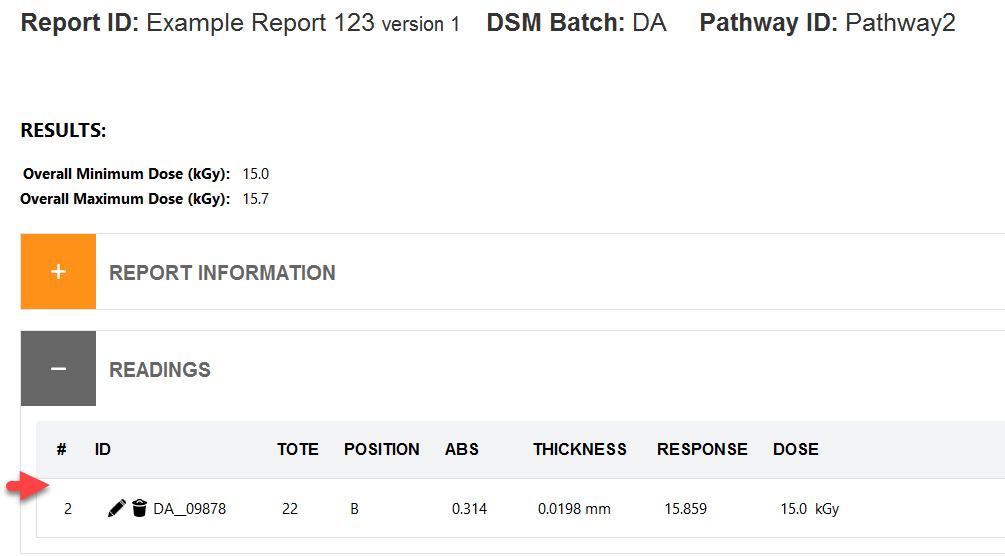
Task: Click the Overall Maximum Dose value 15.7
Action: click(x=255, y=199)
